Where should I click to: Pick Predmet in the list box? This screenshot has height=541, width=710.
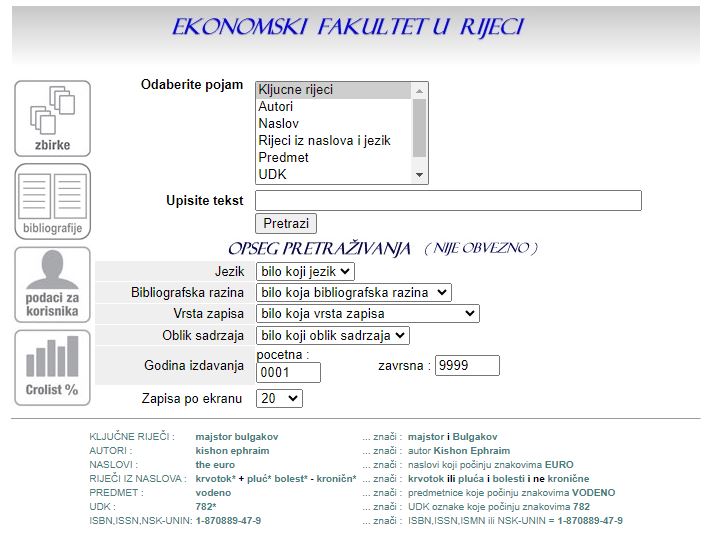(x=334, y=158)
